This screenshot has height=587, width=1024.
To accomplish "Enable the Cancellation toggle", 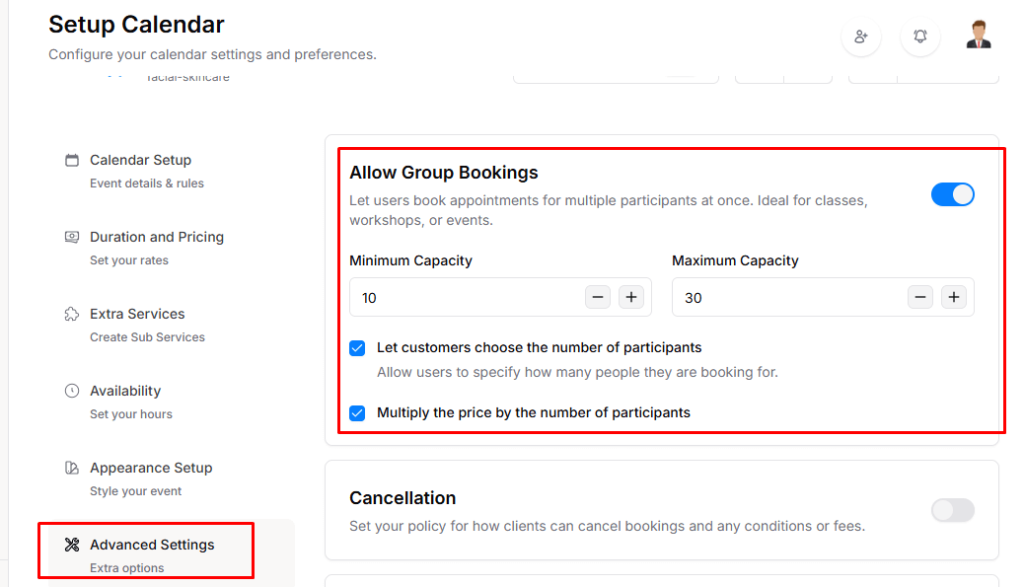I will [x=952, y=511].
